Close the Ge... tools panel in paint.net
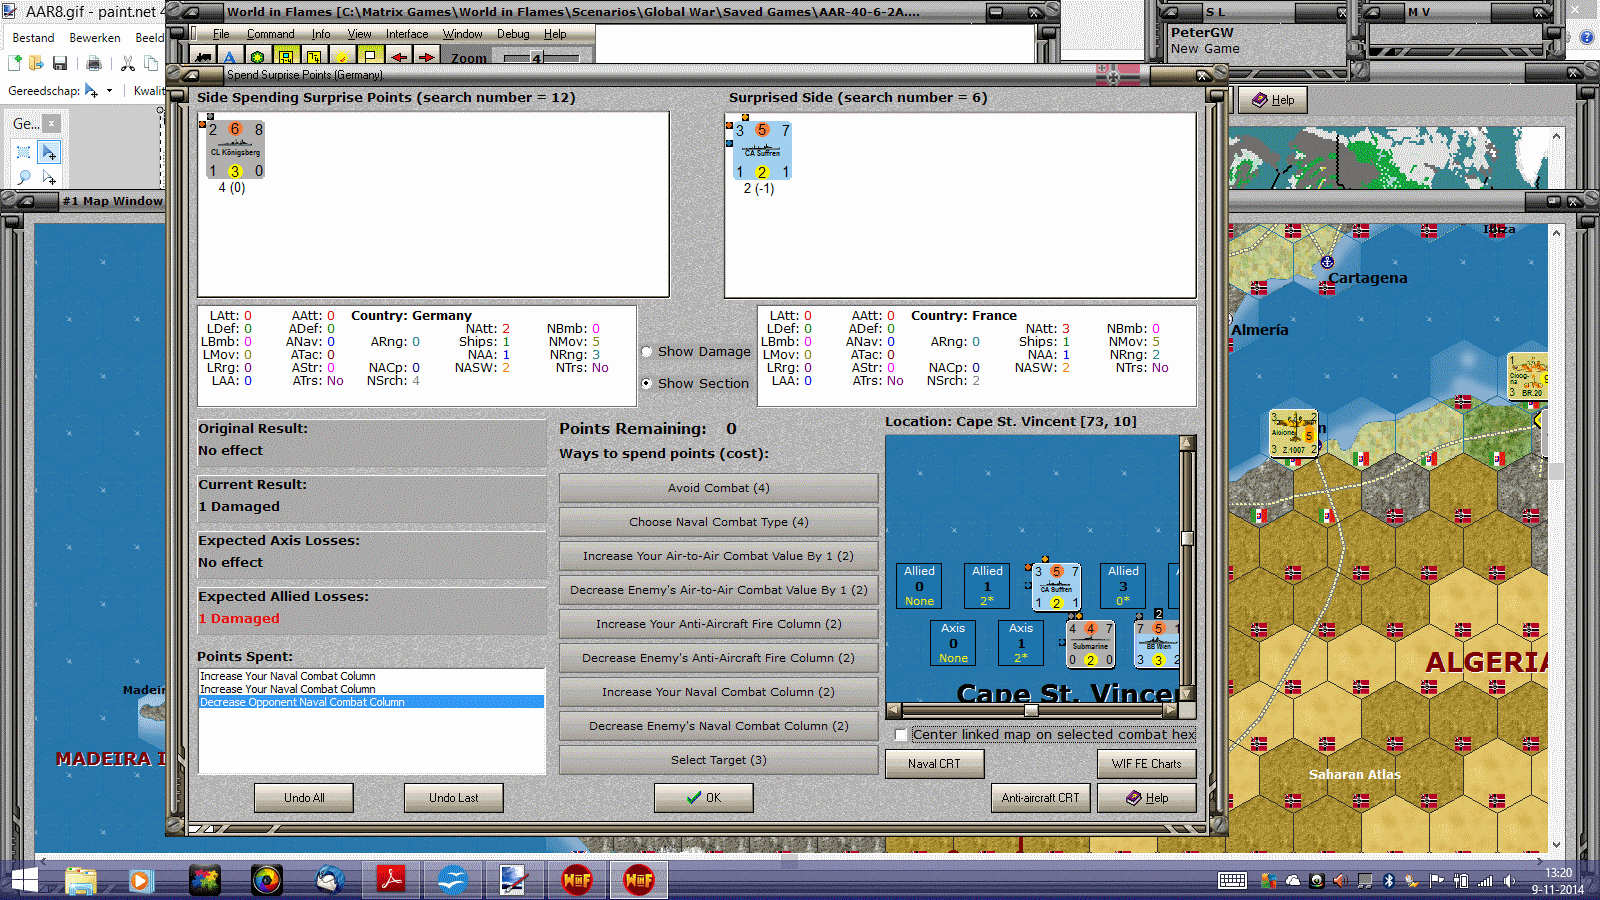1600x900 pixels. click(51, 123)
